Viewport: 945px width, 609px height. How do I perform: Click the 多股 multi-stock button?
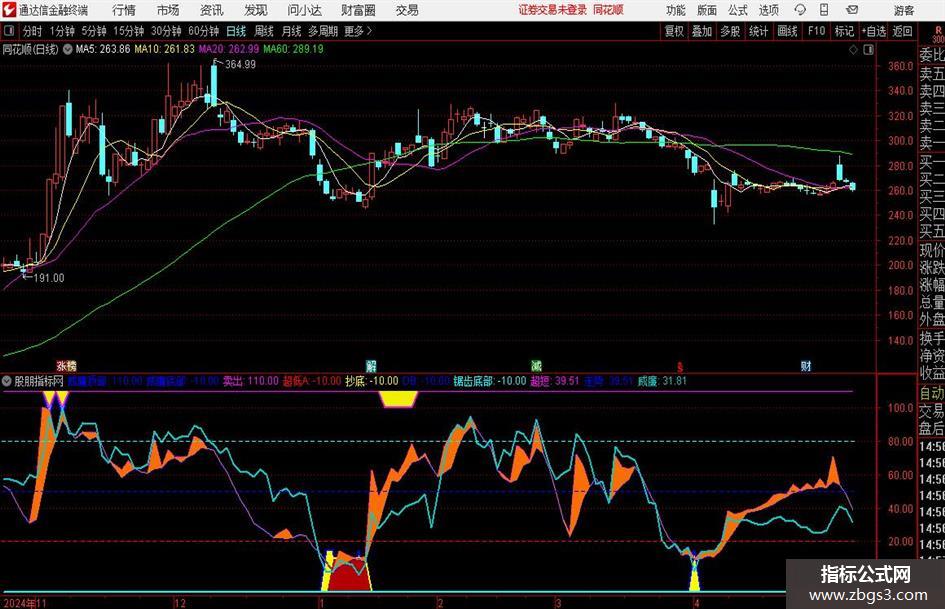[x=730, y=31]
